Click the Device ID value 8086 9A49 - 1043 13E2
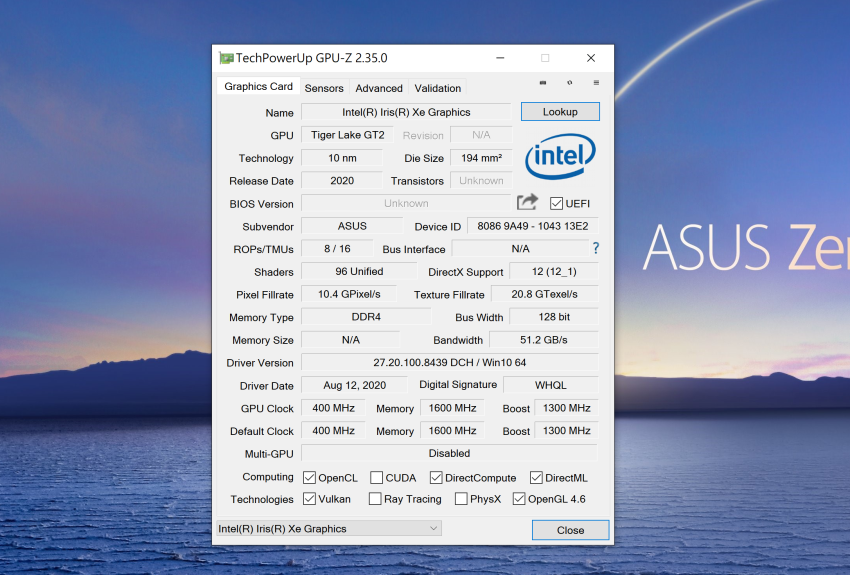The height and width of the screenshot is (575, 850). tap(533, 226)
